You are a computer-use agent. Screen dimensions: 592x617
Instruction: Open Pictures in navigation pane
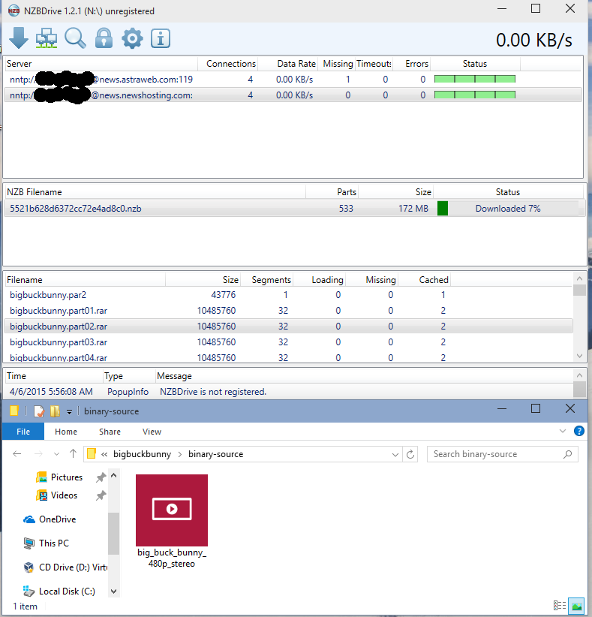point(59,477)
